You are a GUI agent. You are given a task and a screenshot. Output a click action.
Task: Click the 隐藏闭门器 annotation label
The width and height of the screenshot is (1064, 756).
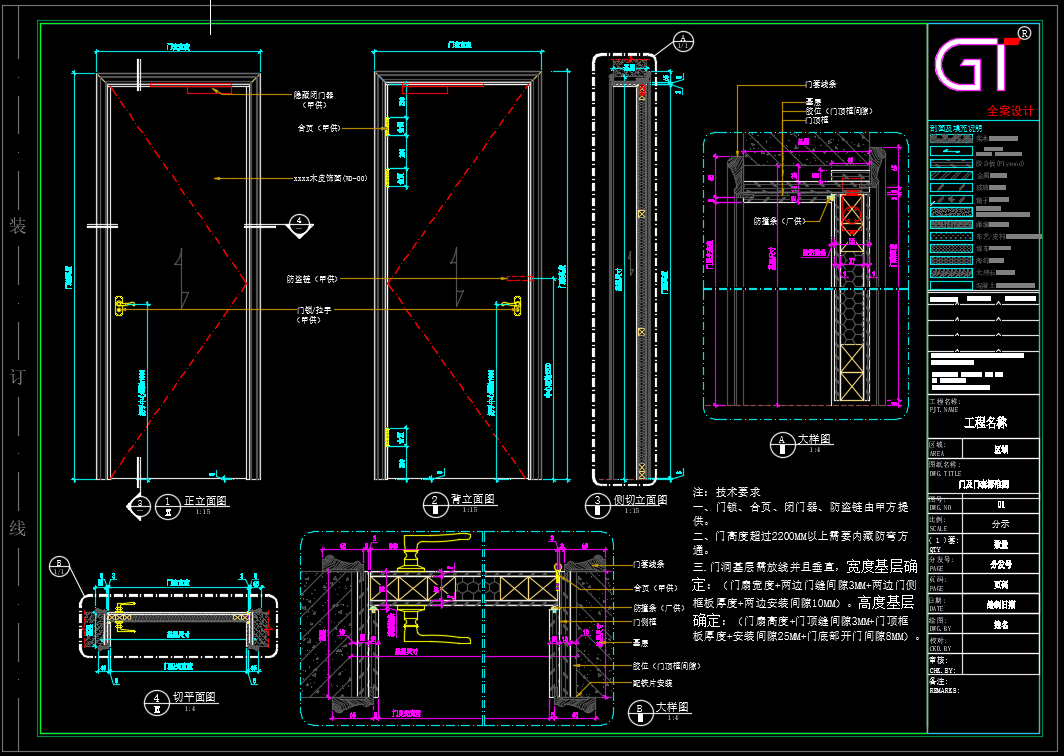314,95
